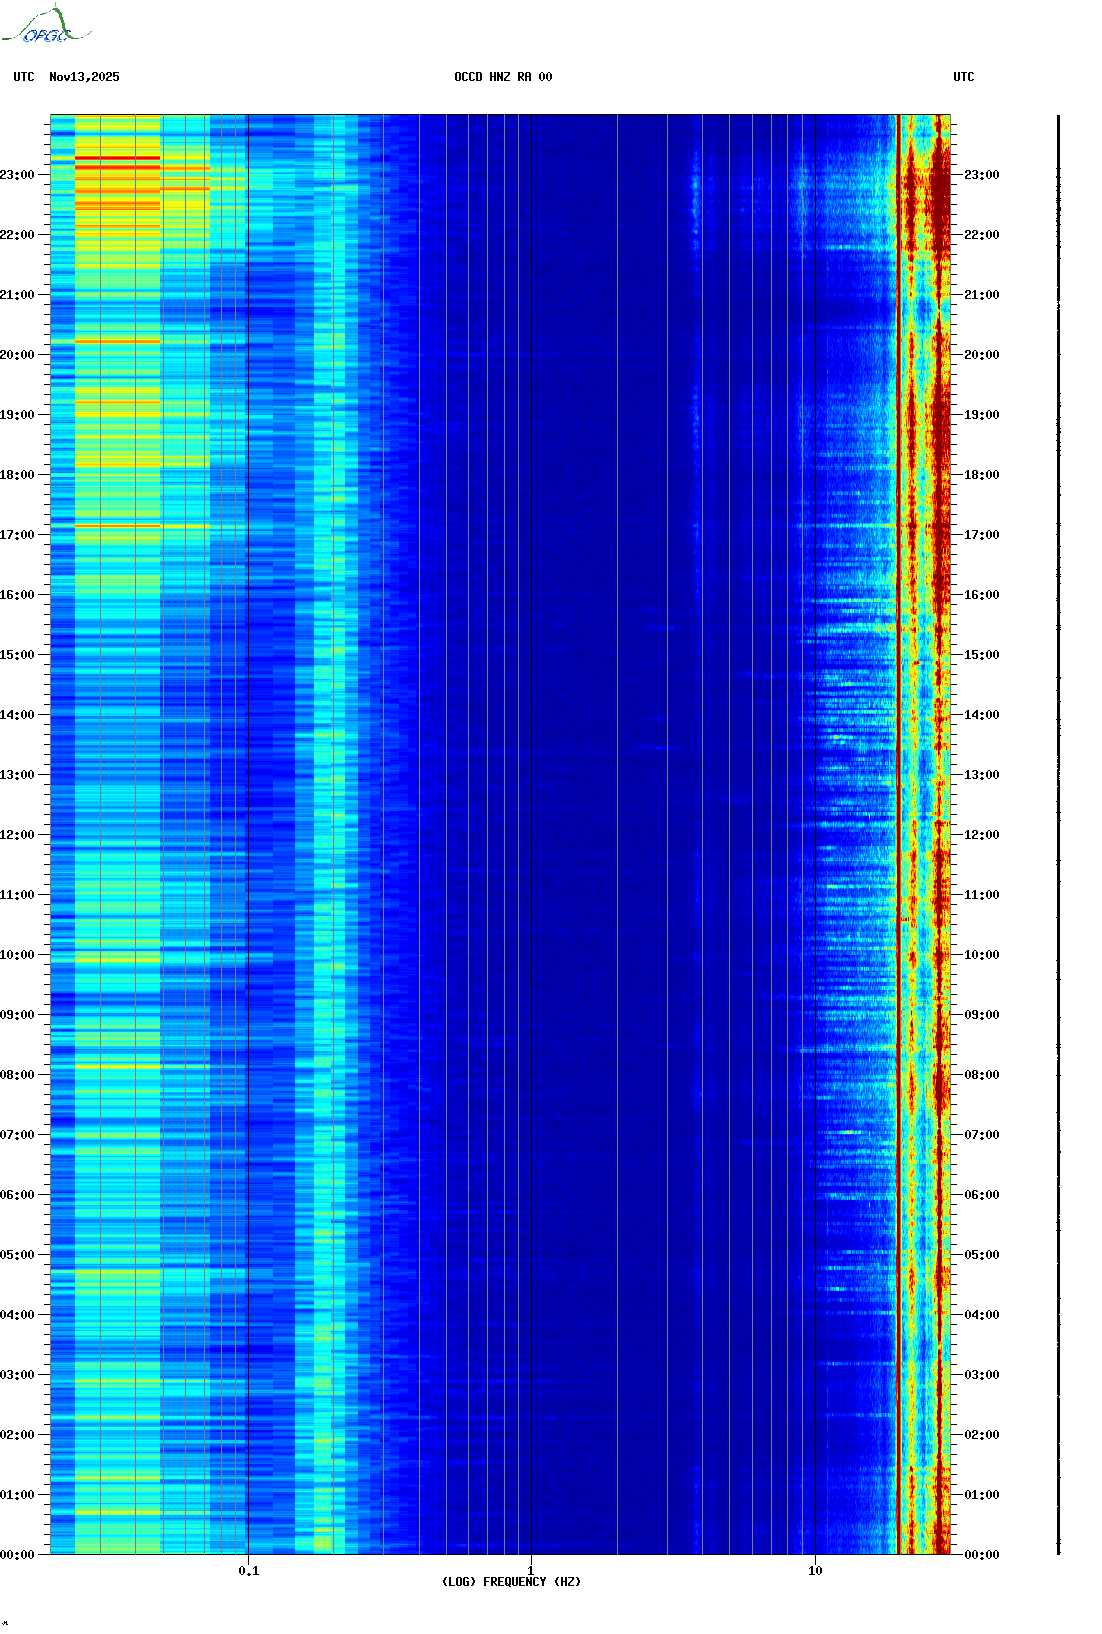Click the right 11:00 time label
Image resolution: width=1102 pixels, height=1634 pixels.
pos(981,895)
